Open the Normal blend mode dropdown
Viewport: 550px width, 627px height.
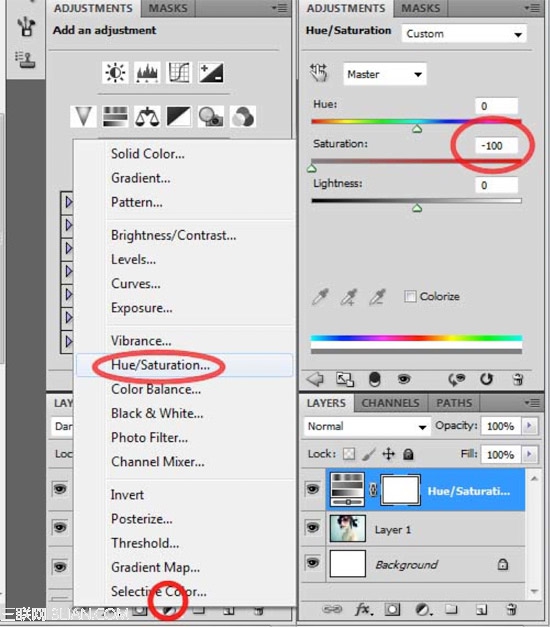pos(367,426)
